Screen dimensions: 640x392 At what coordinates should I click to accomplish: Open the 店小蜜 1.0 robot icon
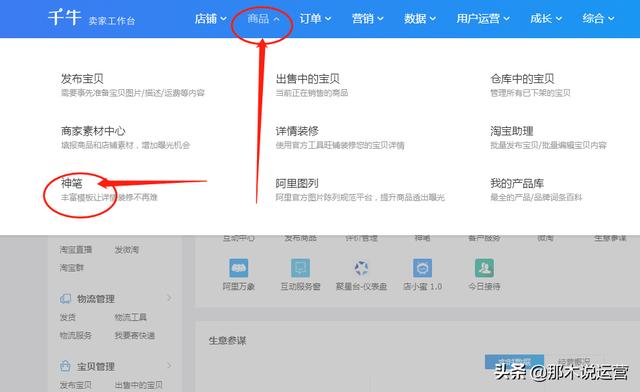pos(422,268)
